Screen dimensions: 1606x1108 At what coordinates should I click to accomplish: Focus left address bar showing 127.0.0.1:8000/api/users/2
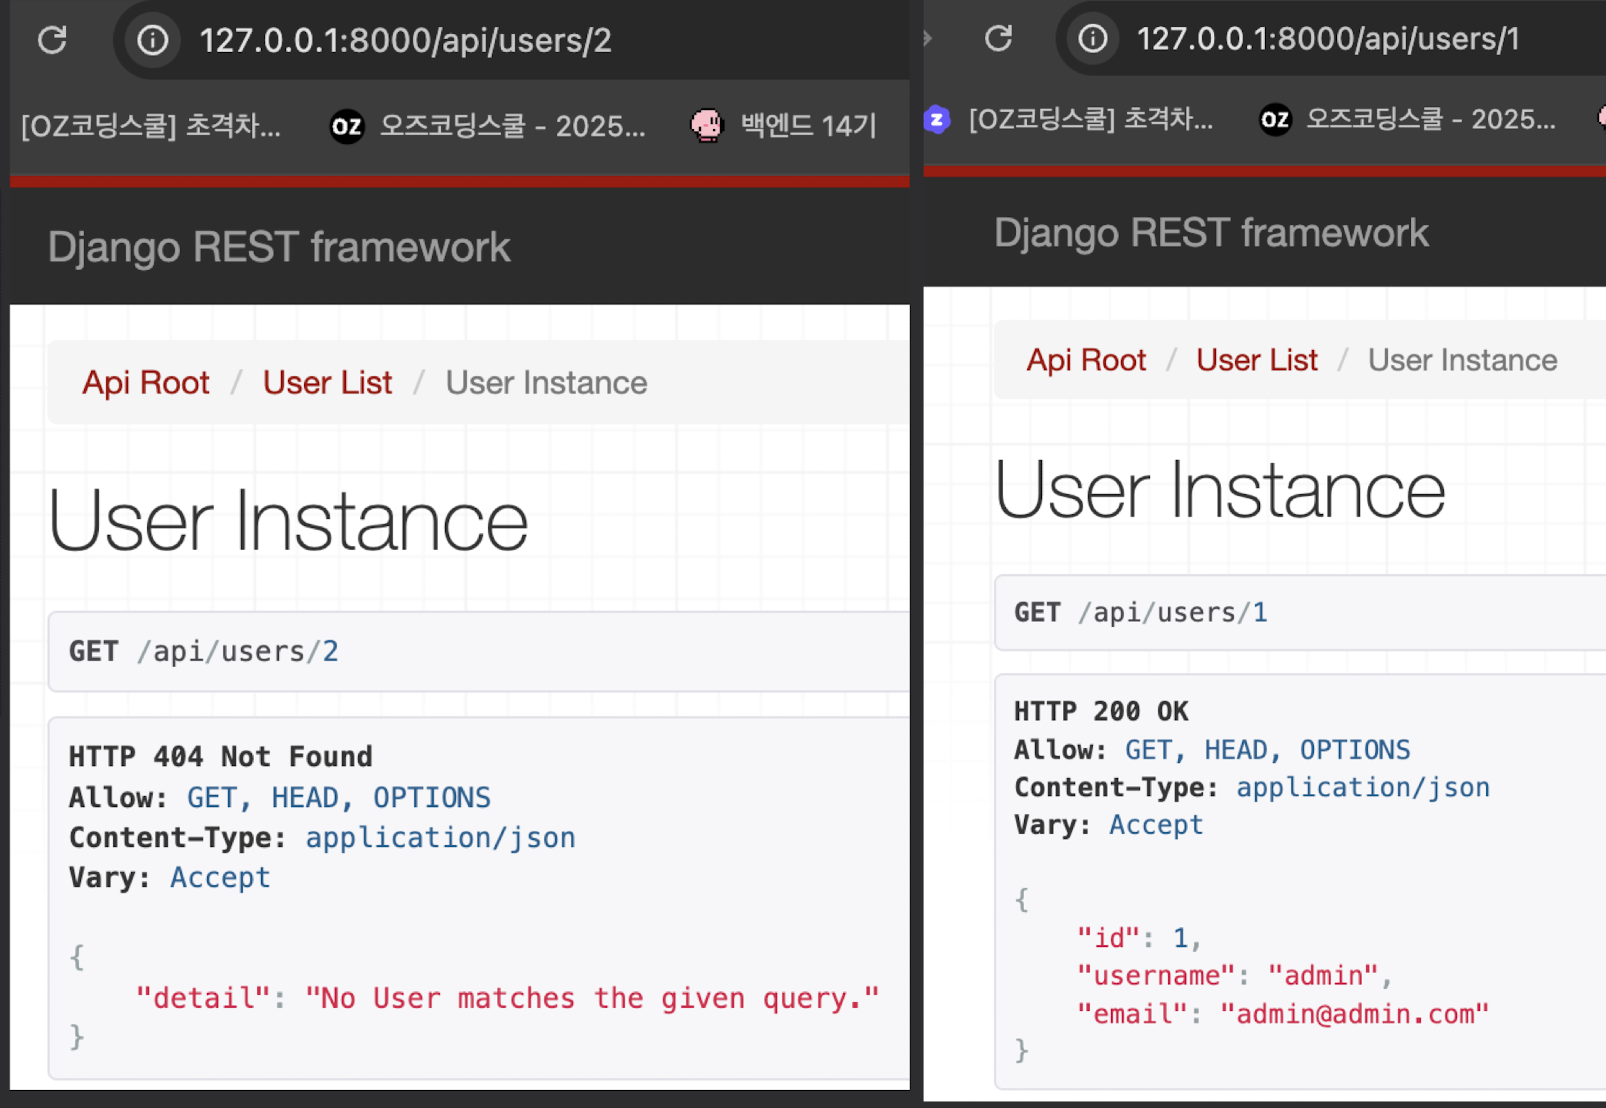[406, 40]
